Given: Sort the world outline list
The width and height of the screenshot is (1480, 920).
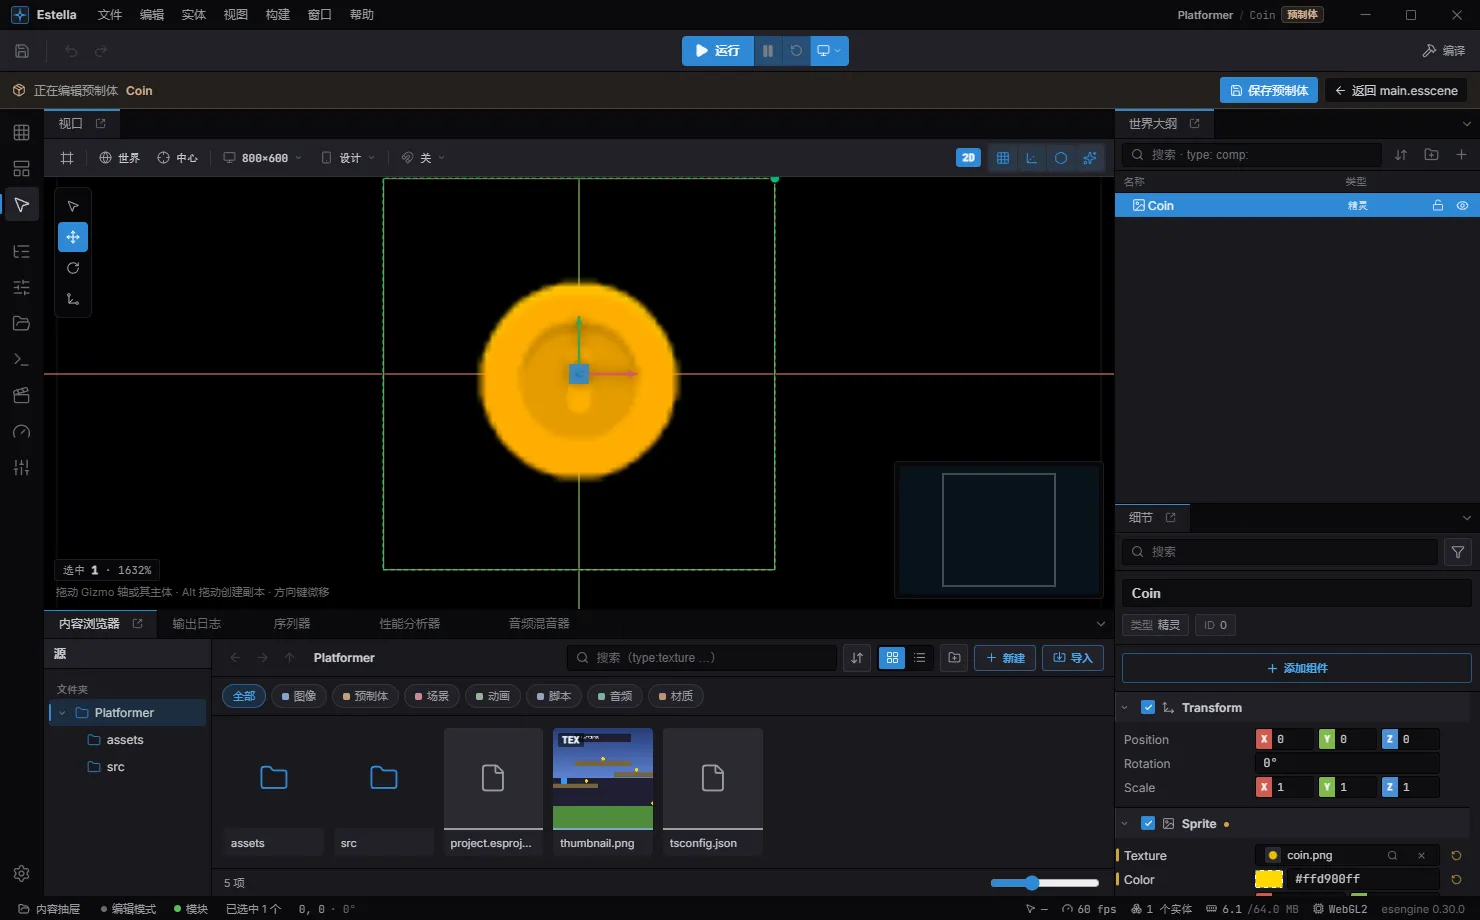Looking at the screenshot, I should [x=1401, y=155].
